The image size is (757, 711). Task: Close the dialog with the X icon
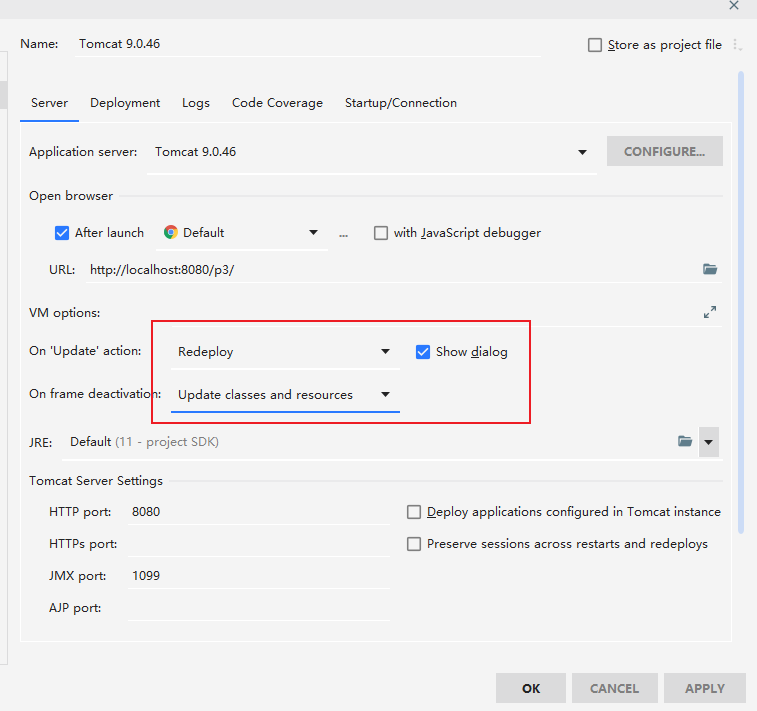[x=734, y=5]
